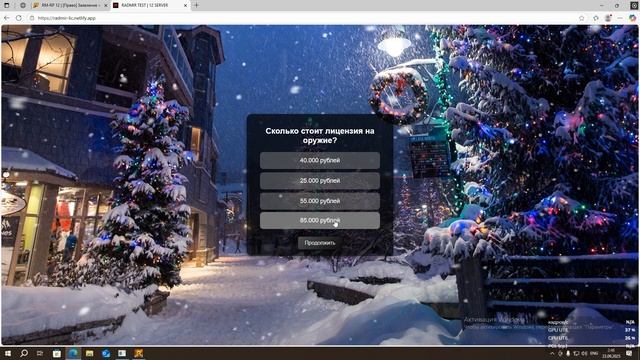
Task: Open Microsoft Store from the taskbar
Action: coord(57,353)
